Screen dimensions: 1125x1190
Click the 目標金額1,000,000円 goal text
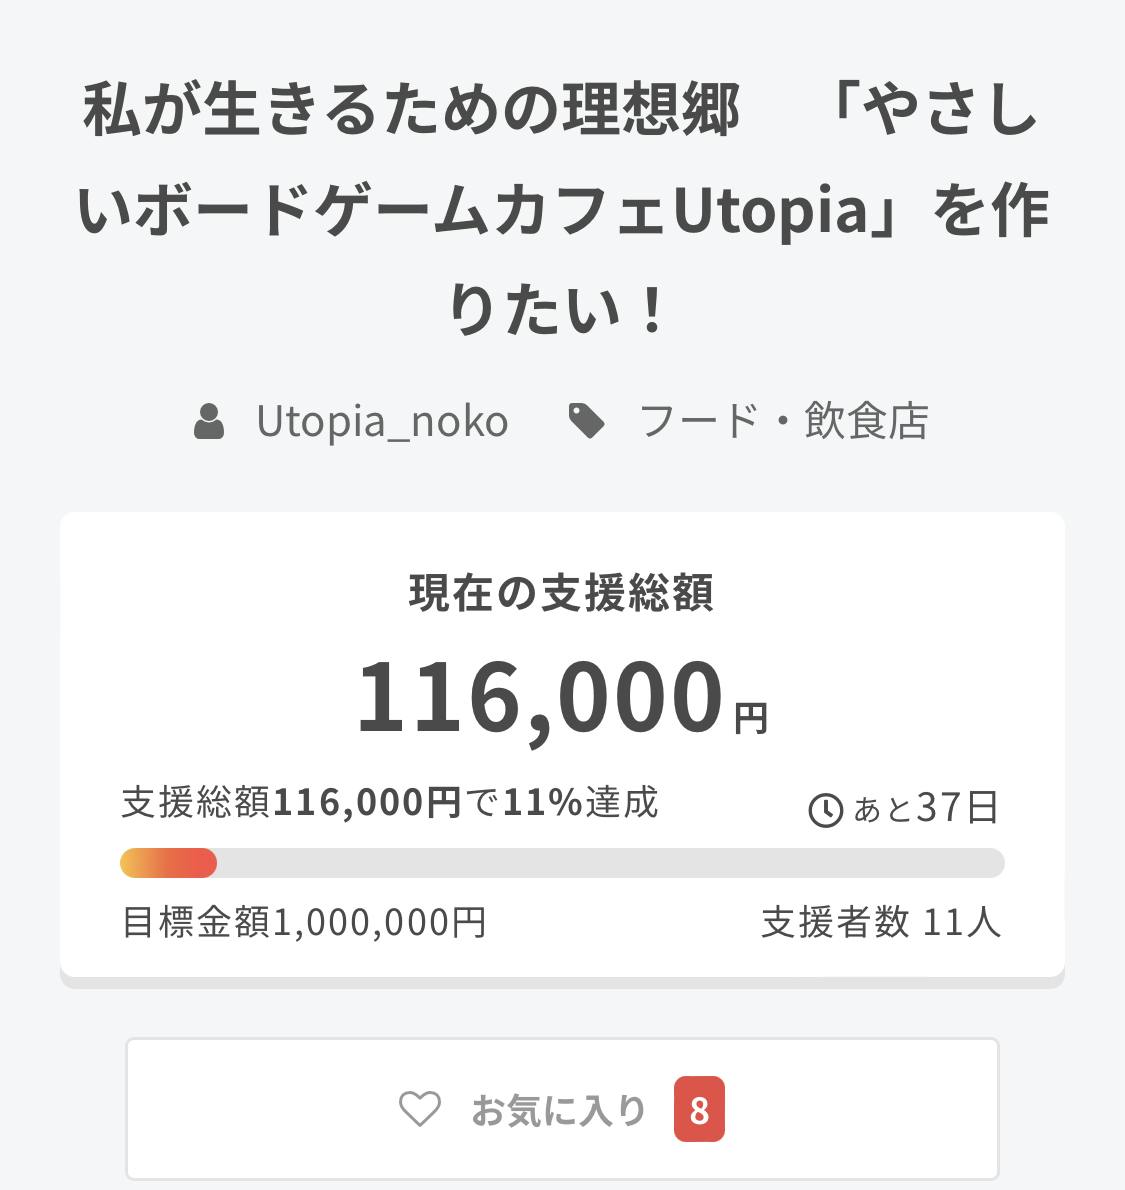[x=304, y=922]
